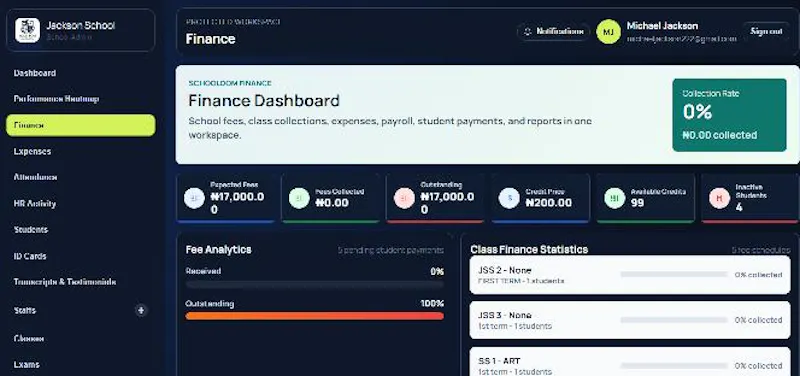
Task: Click the Outstanding card icon
Action: click(x=404, y=198)
